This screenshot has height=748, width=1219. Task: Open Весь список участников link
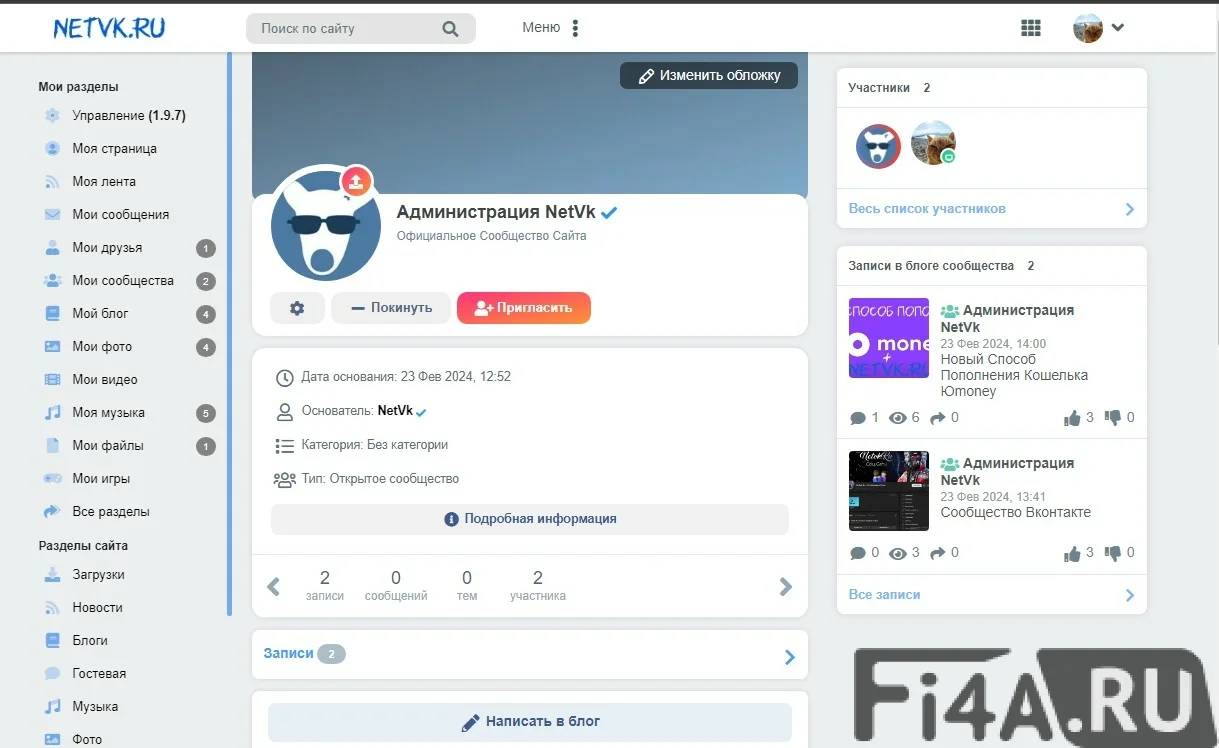pyautogui.click(x=927, y=209)
